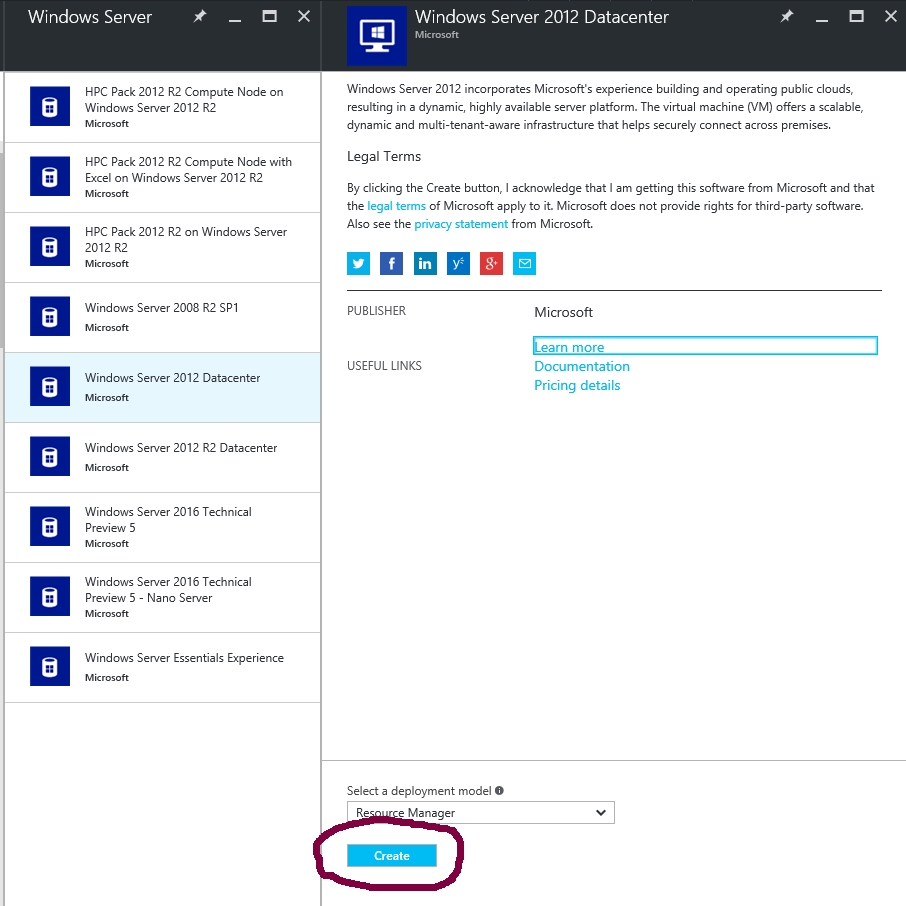Screen dimensions: 906x906
Task: Click the Windows Server blade title
Action: pyautogui.click(x=90, y=17)
